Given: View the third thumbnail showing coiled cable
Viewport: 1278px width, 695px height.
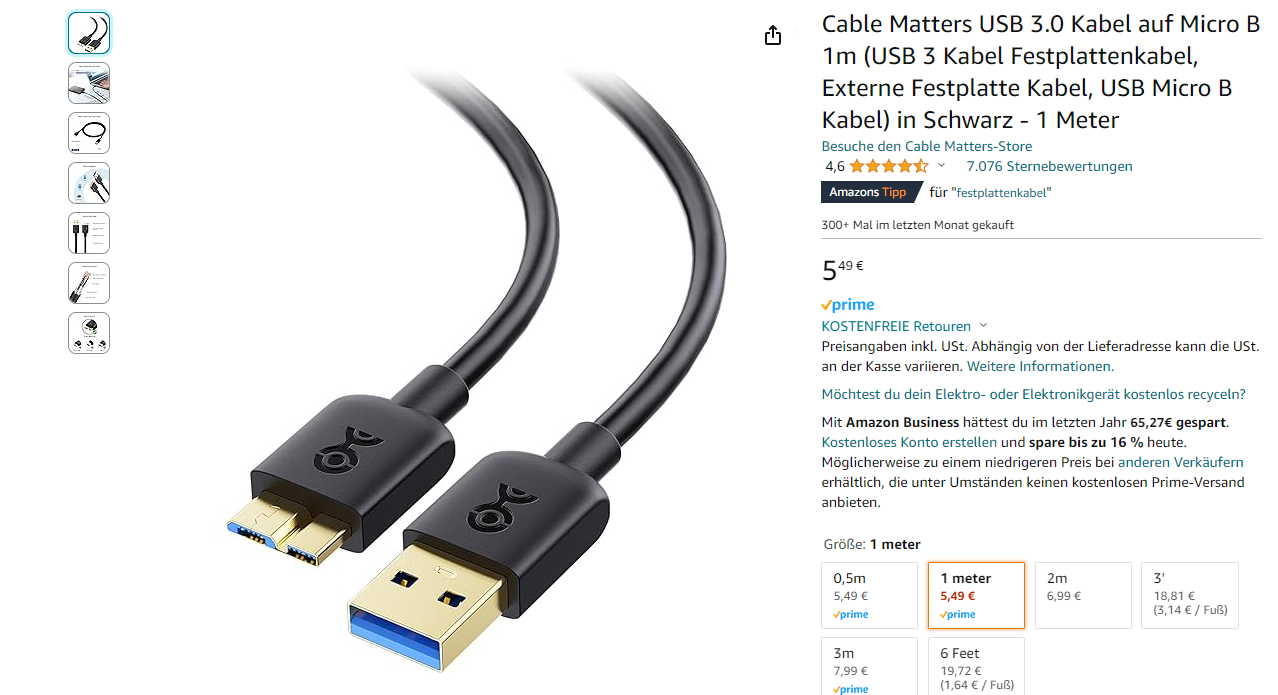Looking at the screenshot, I should click(89, 133).
